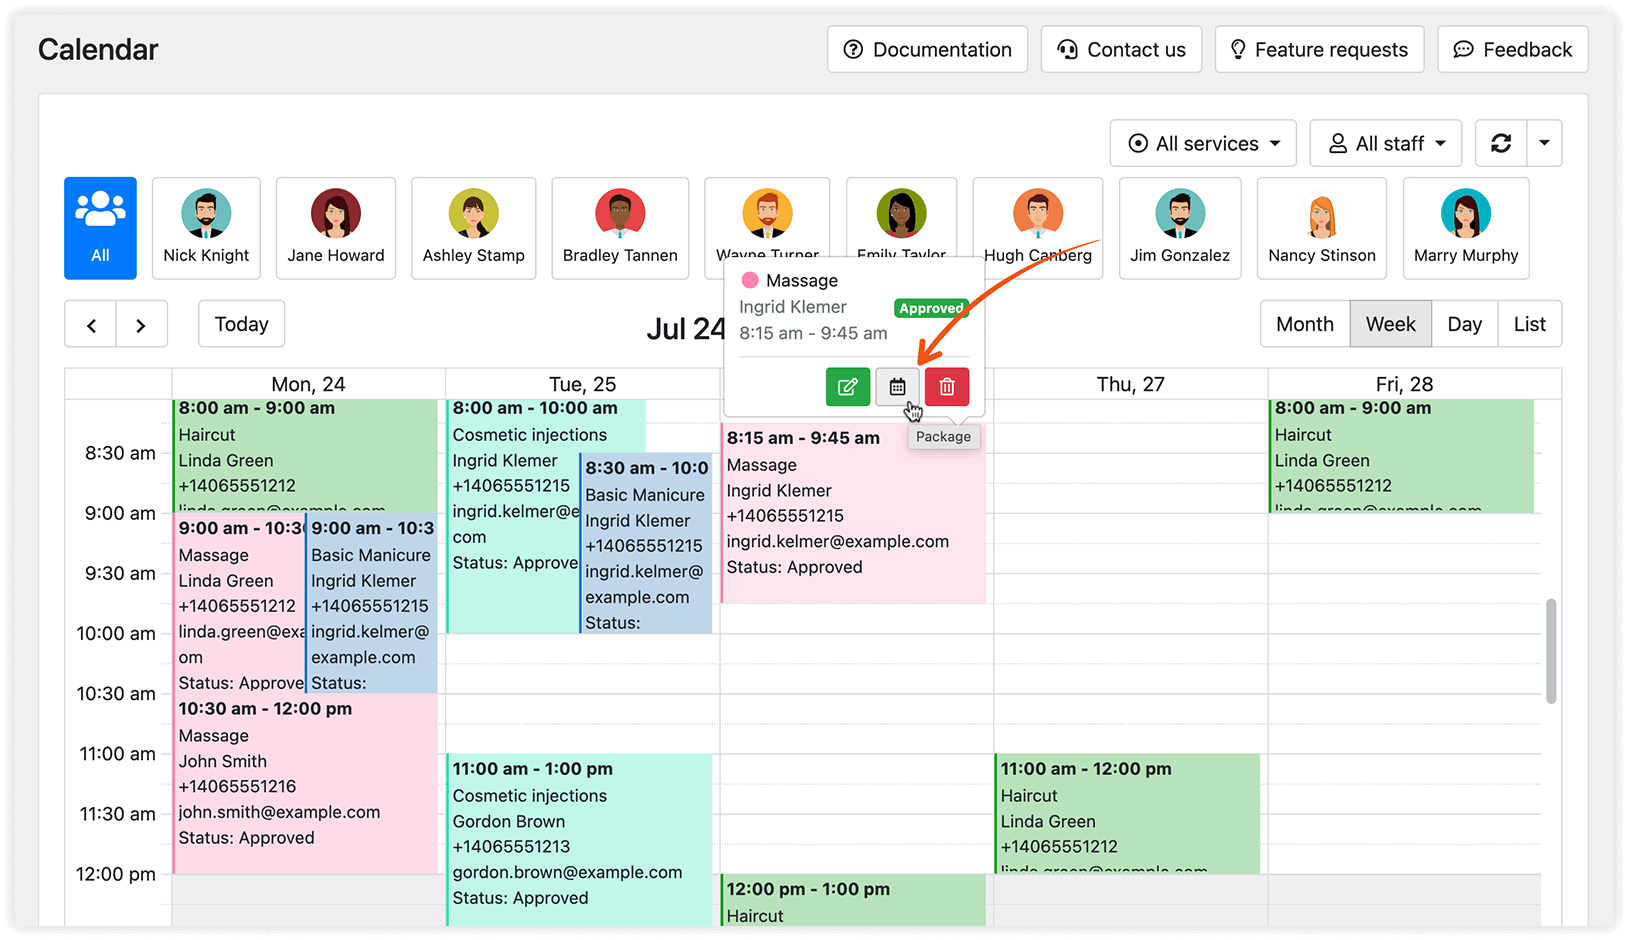Open the All services dropdown
This screenshot has width=1628, height=940.
pyautogui.click(x=1203, y=143)
